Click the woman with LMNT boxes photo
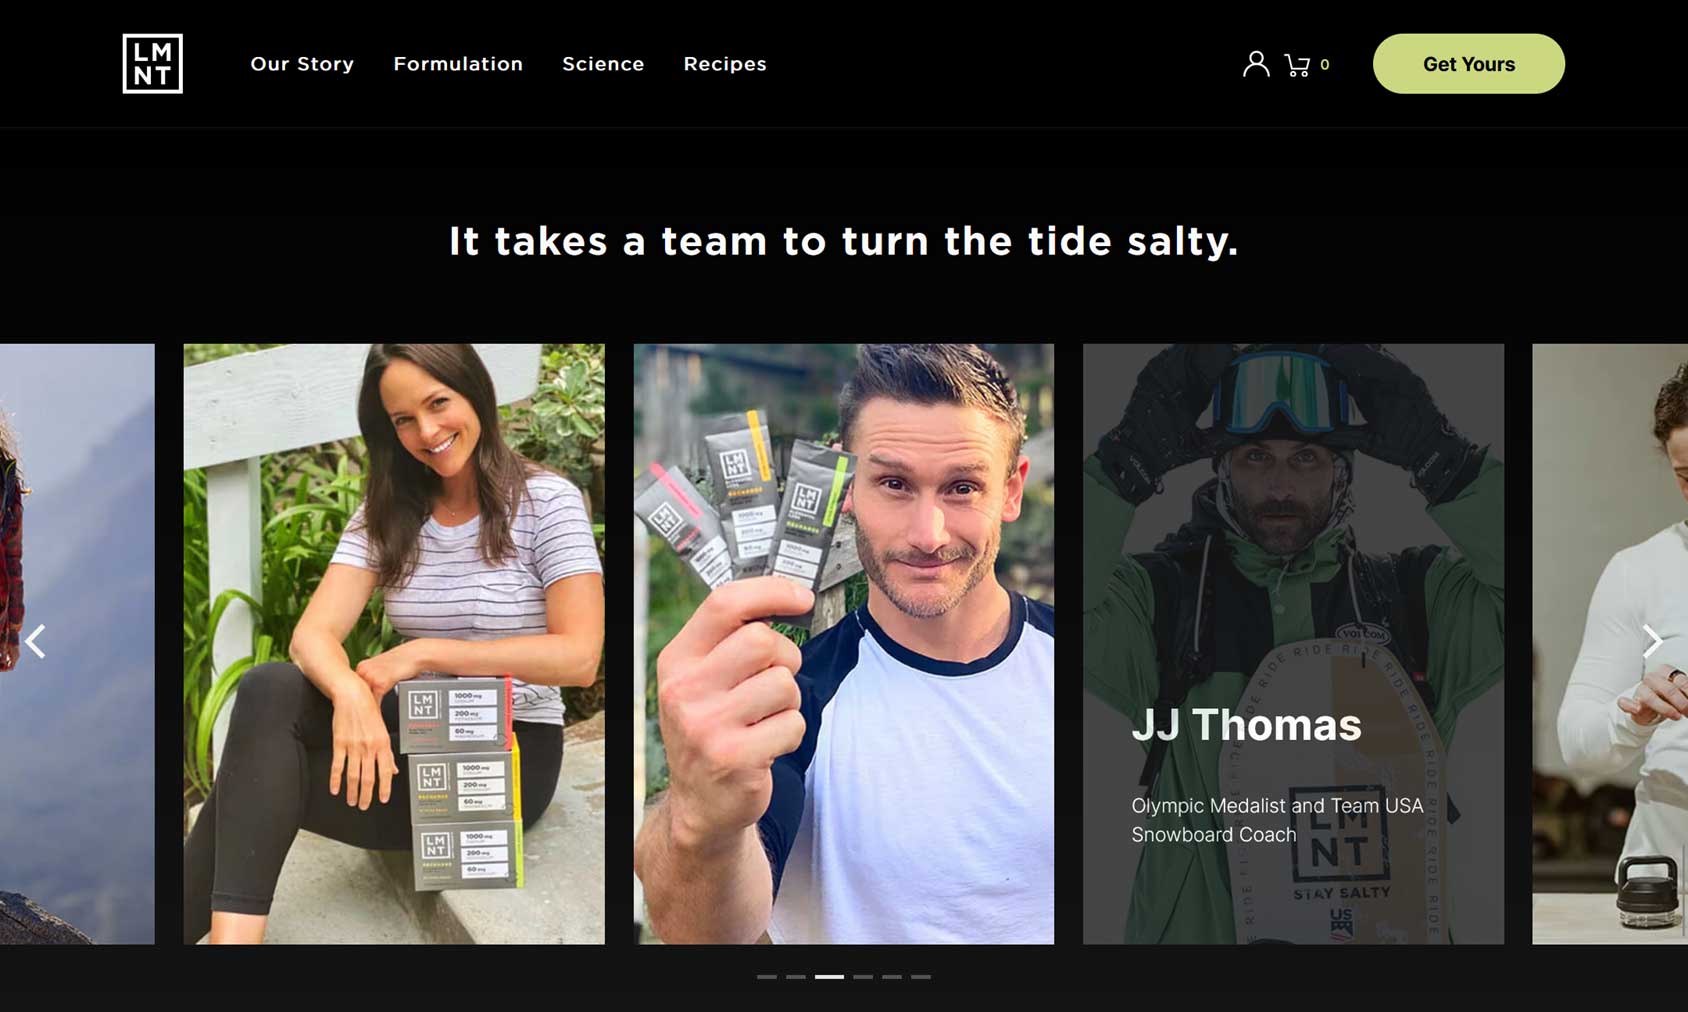This screenshot has height=1012, width=1688. pos(394,644)
